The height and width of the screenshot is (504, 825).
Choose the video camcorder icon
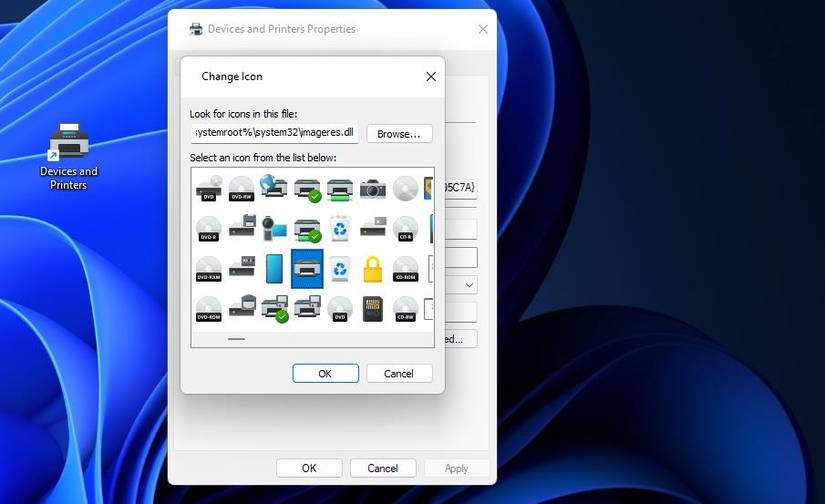[x=274, y=228]
